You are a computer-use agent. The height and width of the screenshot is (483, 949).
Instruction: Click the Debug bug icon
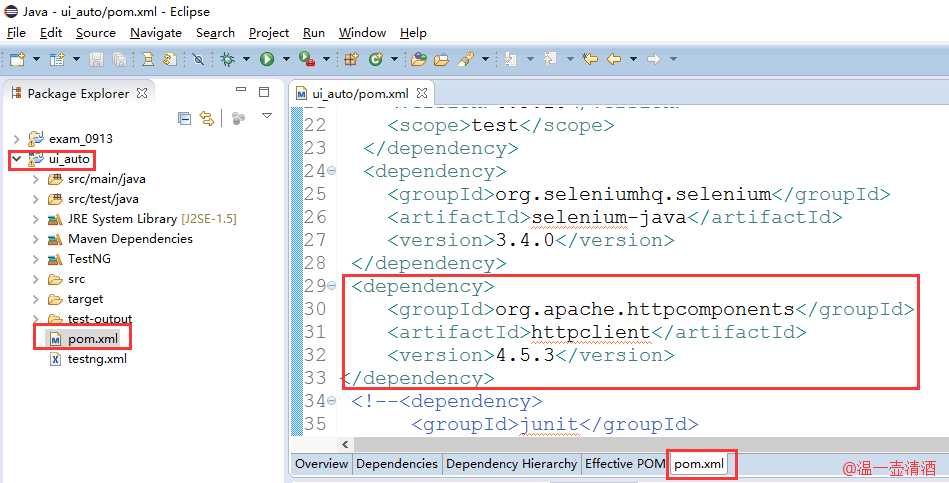(x=228, y=59)
